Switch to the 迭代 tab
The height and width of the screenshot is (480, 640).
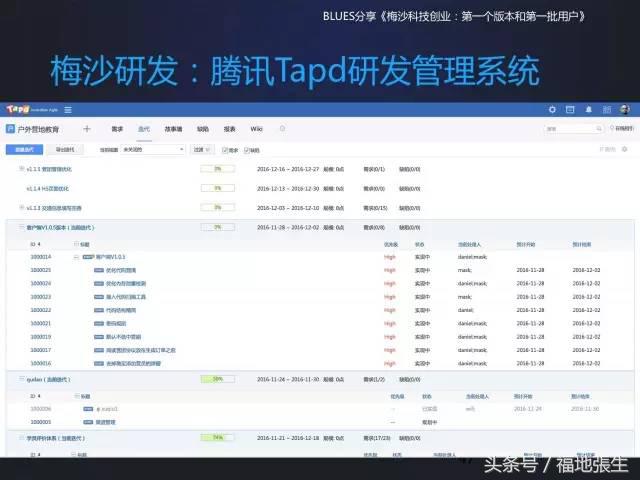(144, 129)
